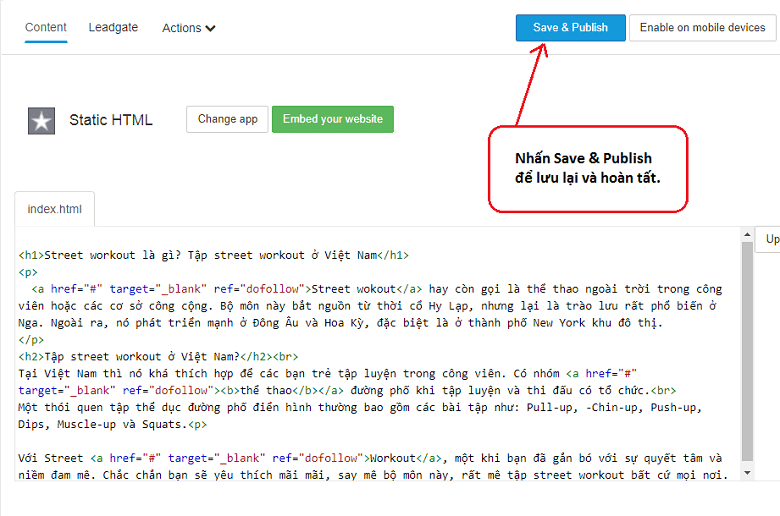Click the partially visible Up button at right
Viewport: 780px width, 516px height.
[x=771, y=240]
